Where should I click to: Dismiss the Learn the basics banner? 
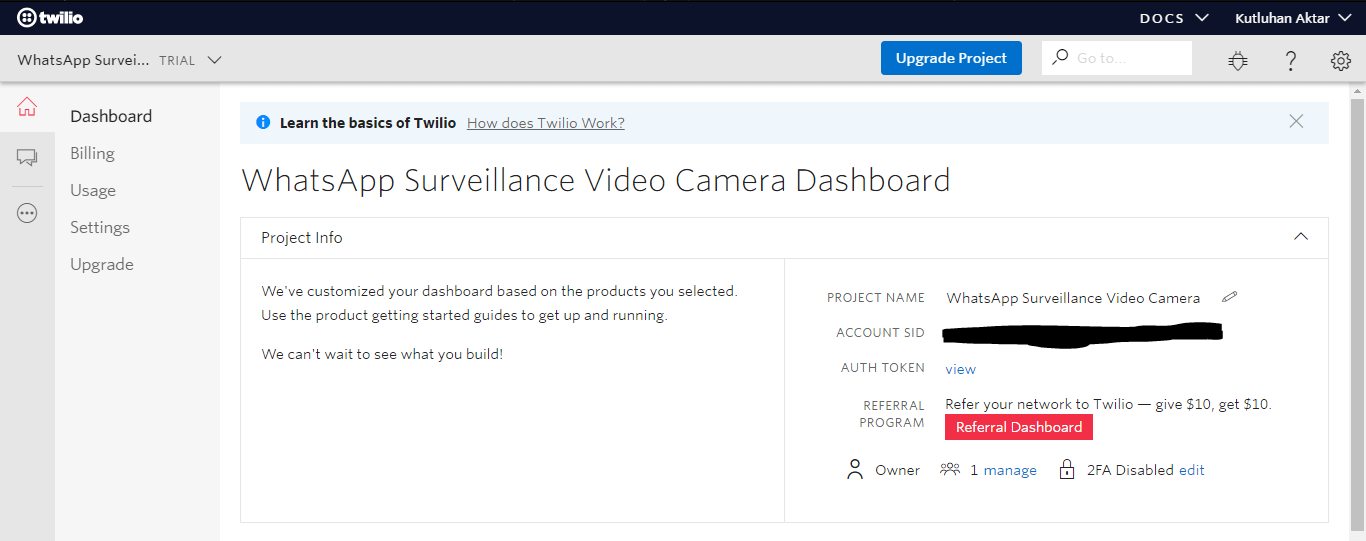click(x=1296, y=121)
